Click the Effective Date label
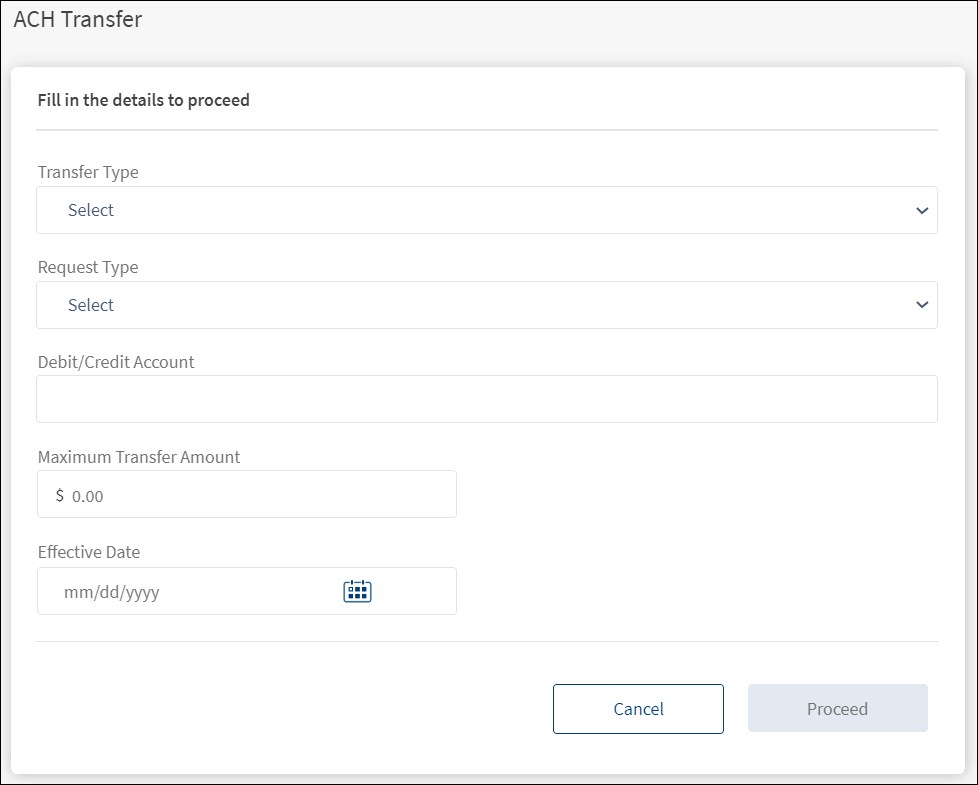The image size is (978, 785). point(89,552)
